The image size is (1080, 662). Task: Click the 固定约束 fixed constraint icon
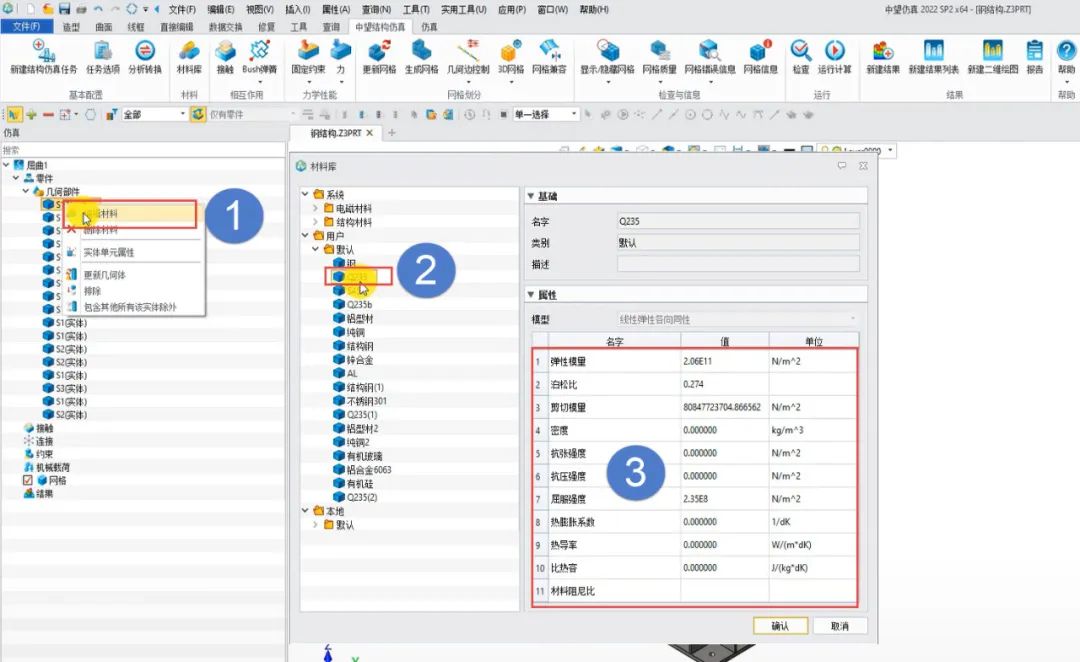pos(308,55)
